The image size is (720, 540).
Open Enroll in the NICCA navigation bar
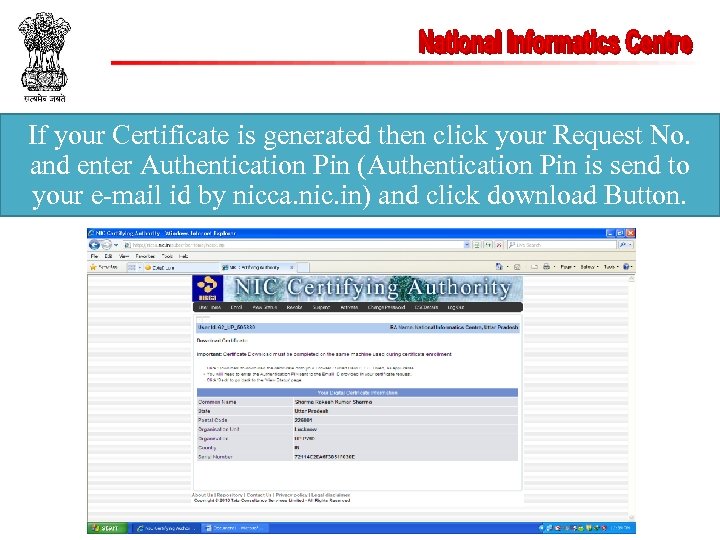pyautogui.click(x=236, y=307)
